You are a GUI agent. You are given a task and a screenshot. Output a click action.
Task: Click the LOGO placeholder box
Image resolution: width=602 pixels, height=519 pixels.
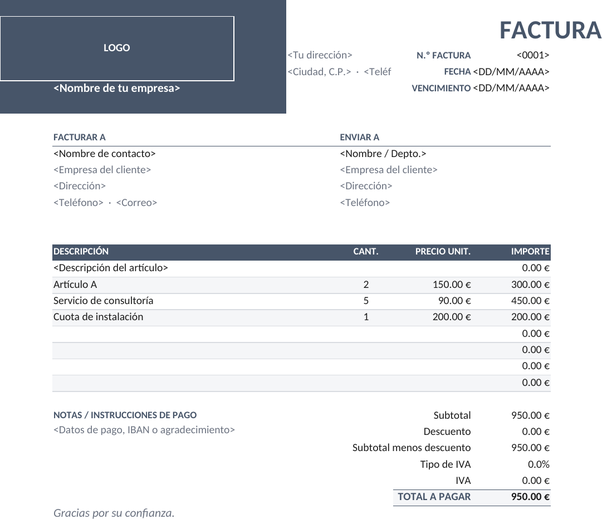coord(117,48)
